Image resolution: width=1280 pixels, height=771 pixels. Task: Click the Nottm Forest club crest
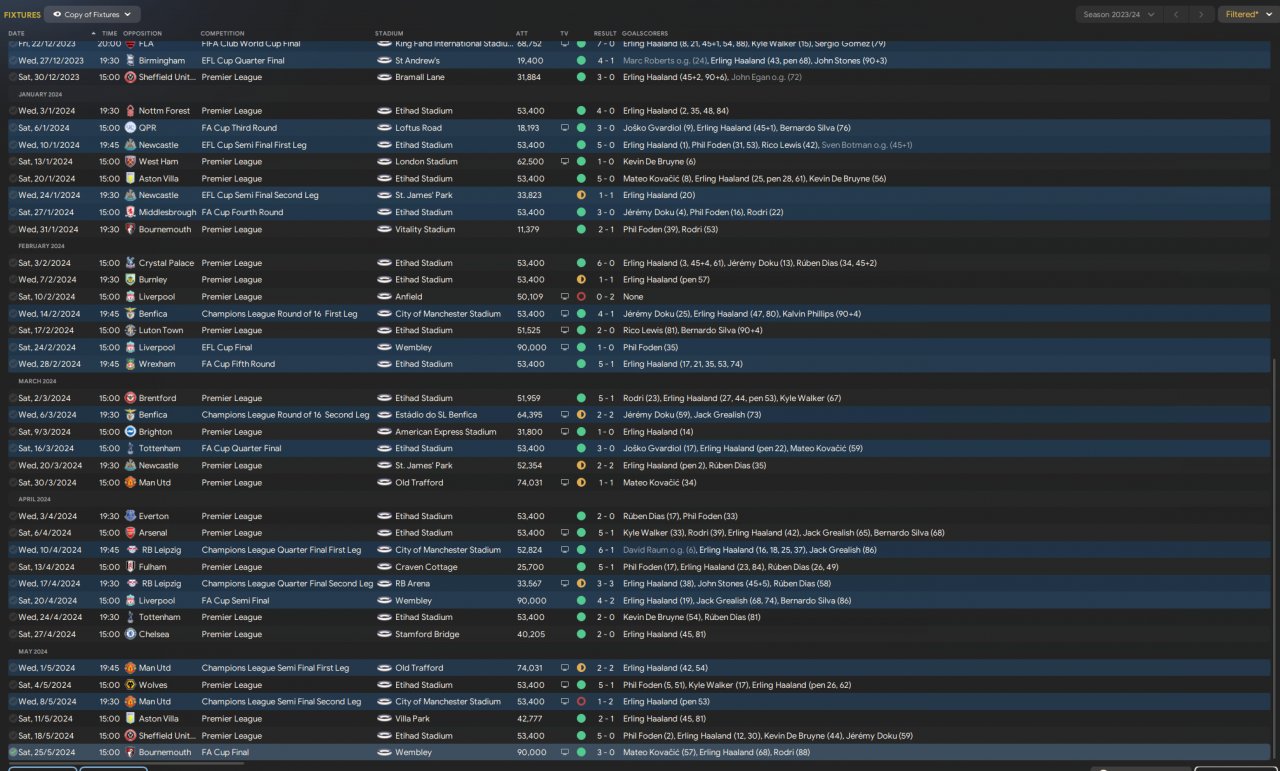(x=130, y=111)
